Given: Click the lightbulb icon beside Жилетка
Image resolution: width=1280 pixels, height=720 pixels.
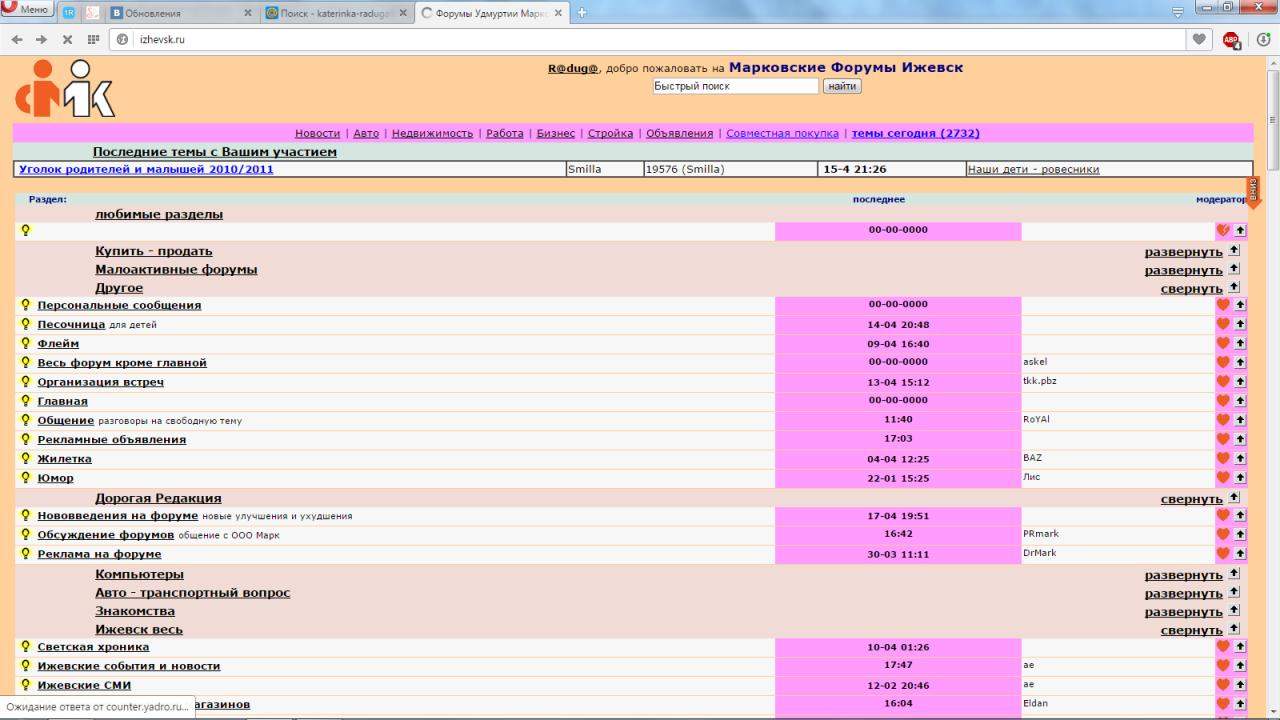Looking at the screenshot, I should pyautogui.click(x=26, y=458).
